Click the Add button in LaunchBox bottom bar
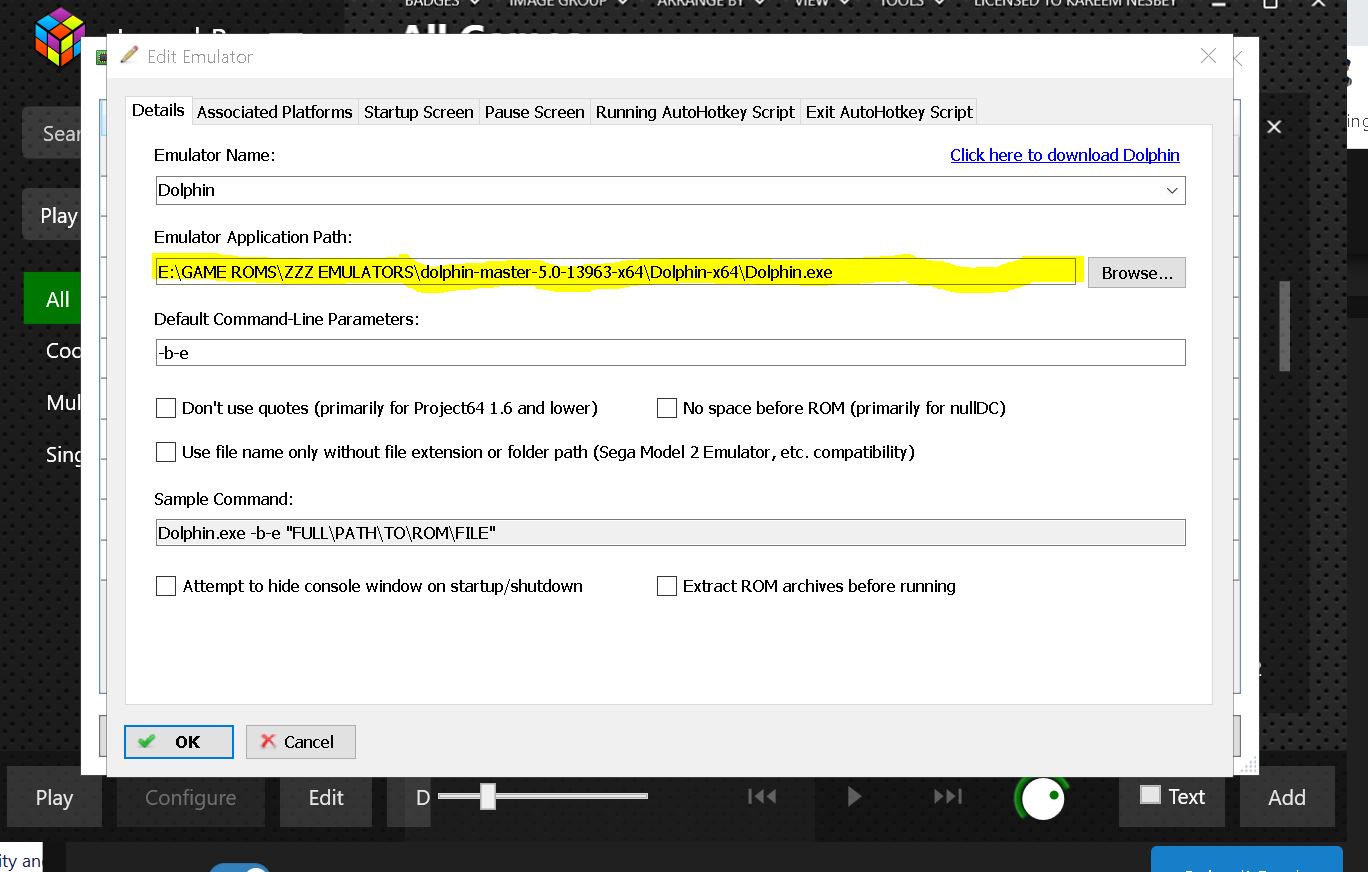1368x872 pixels. 1287,798
